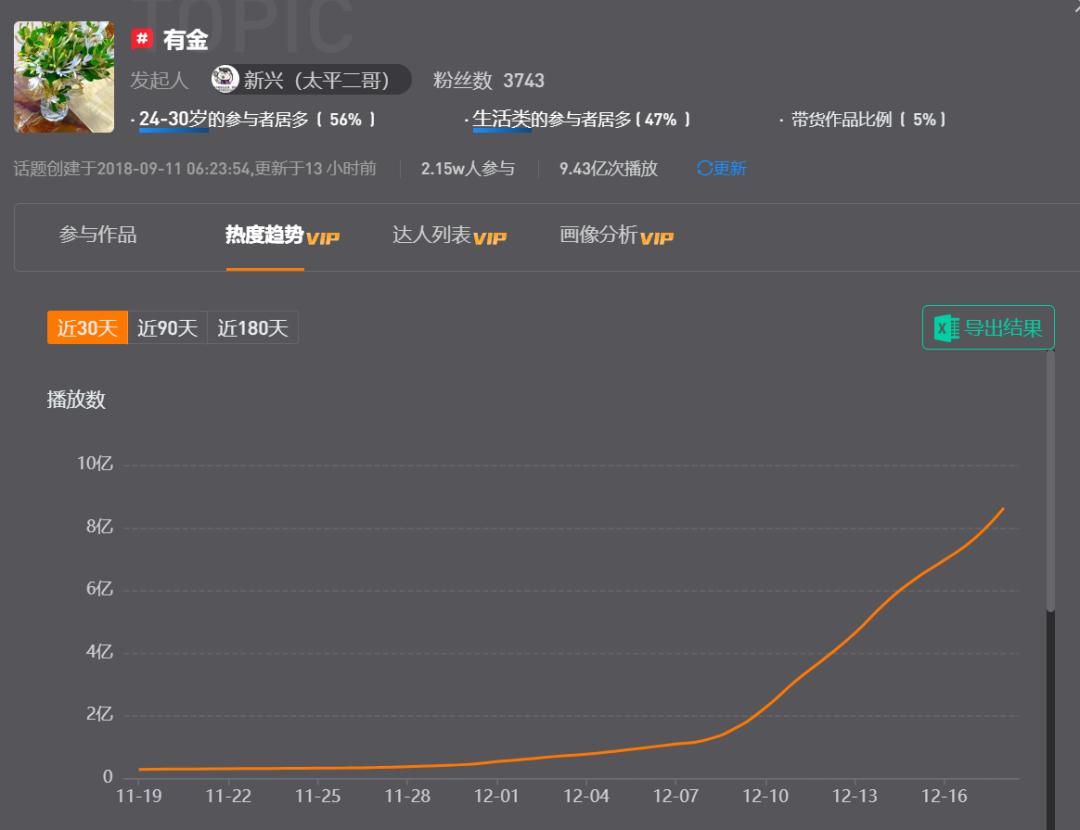
Task: Click the 11-19 x-axis date label
Action: pyautogui.click(x=138, y=796)
